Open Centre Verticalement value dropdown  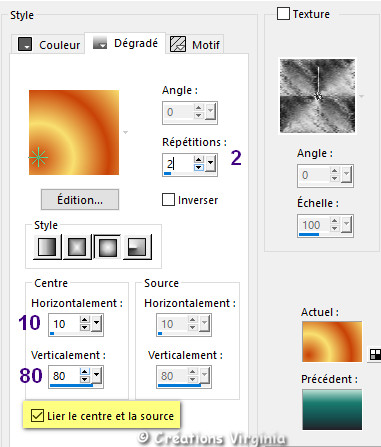tap(96, 375)
